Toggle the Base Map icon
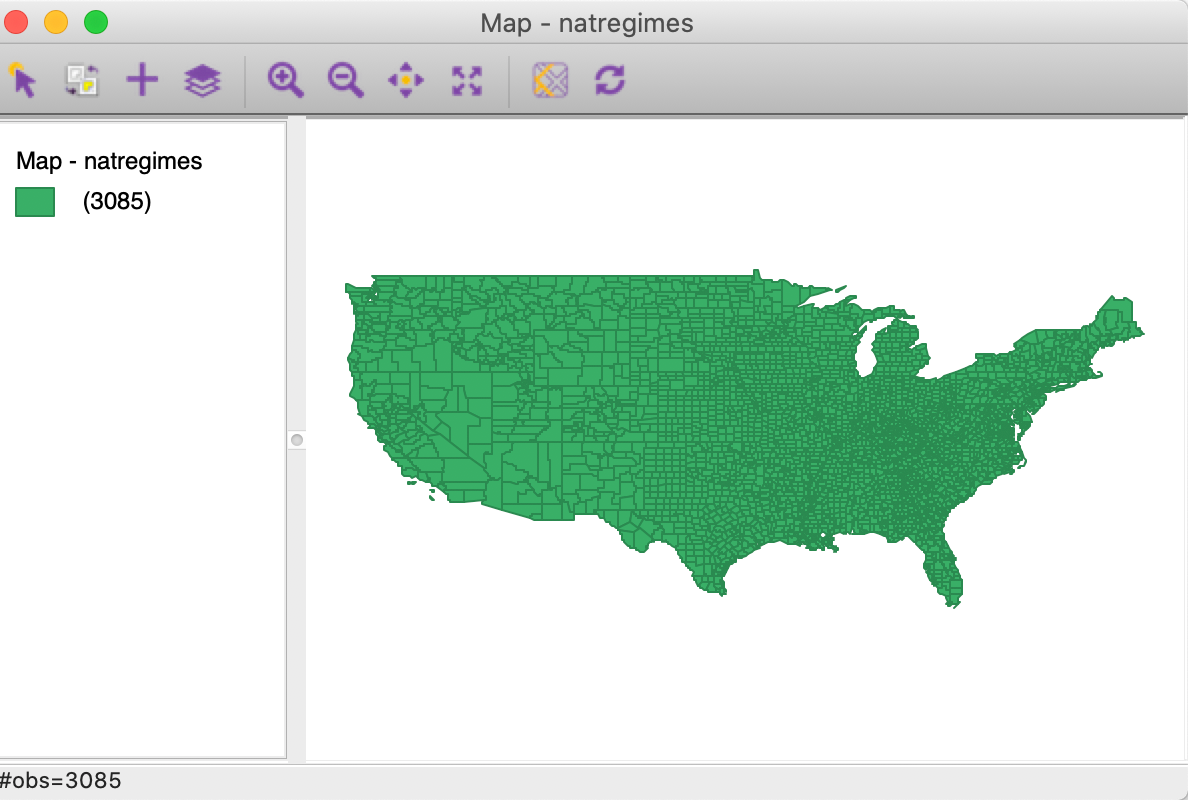1188x800 pixels. coord(550,80)
